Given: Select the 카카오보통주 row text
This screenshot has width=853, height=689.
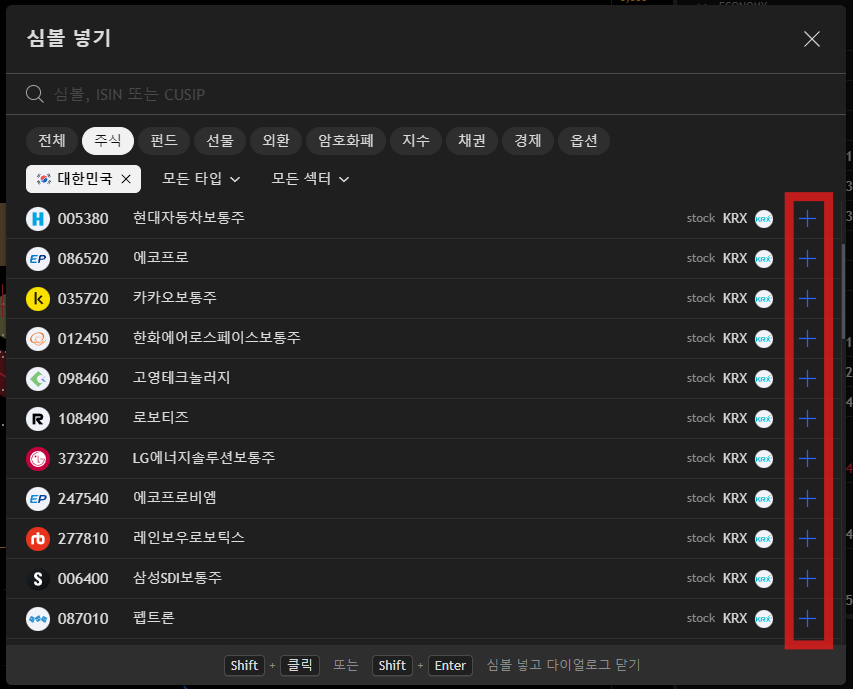Looking at the screenshot, I should (175, 298).
